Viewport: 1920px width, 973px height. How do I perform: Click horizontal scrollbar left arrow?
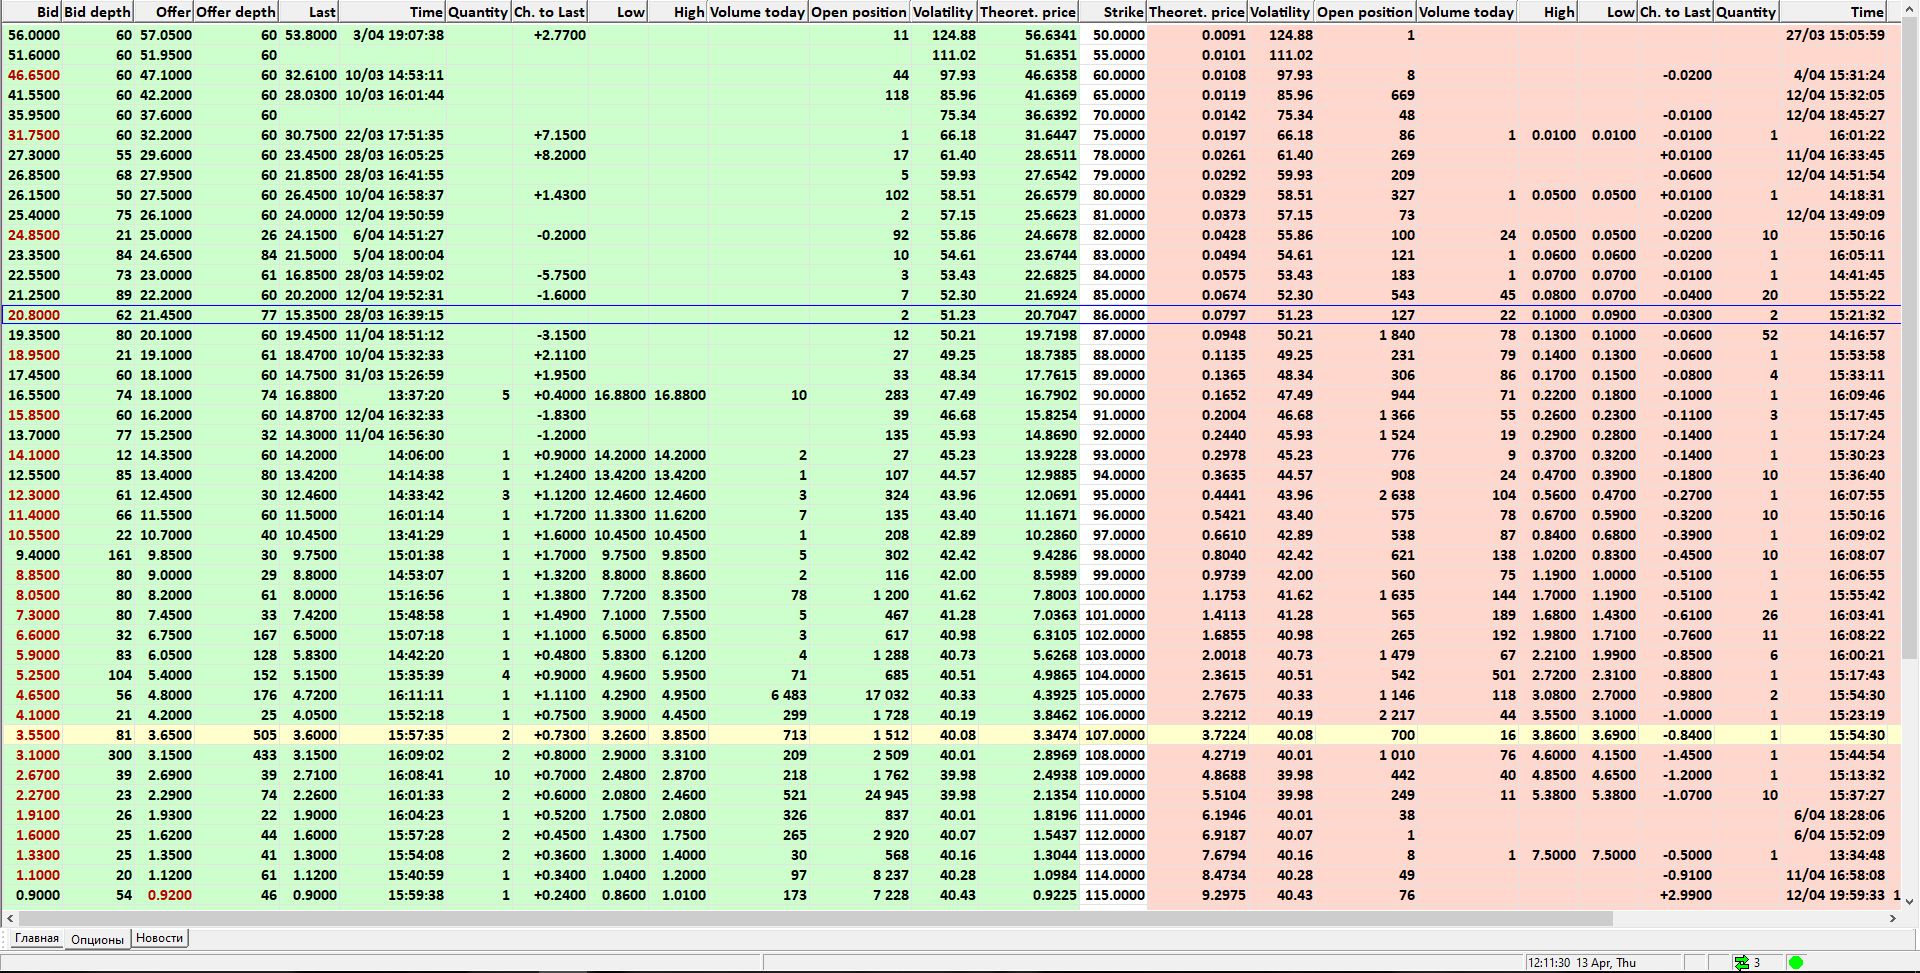[10, 918]
